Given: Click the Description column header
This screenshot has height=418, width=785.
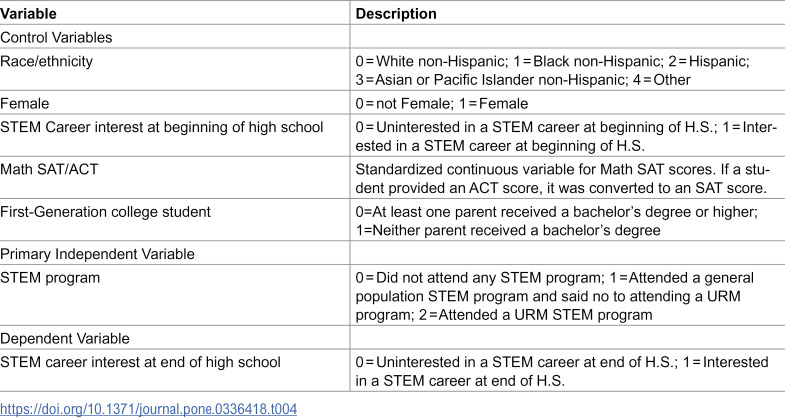Looking at the screenshot, I should 396,14.
